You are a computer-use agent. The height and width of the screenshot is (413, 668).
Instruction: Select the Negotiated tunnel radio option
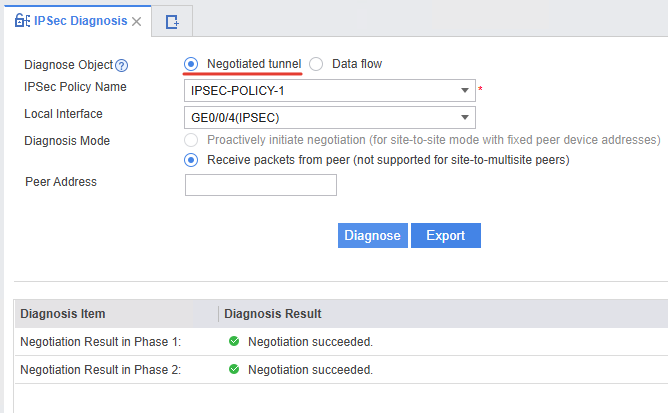coord(192,64)
